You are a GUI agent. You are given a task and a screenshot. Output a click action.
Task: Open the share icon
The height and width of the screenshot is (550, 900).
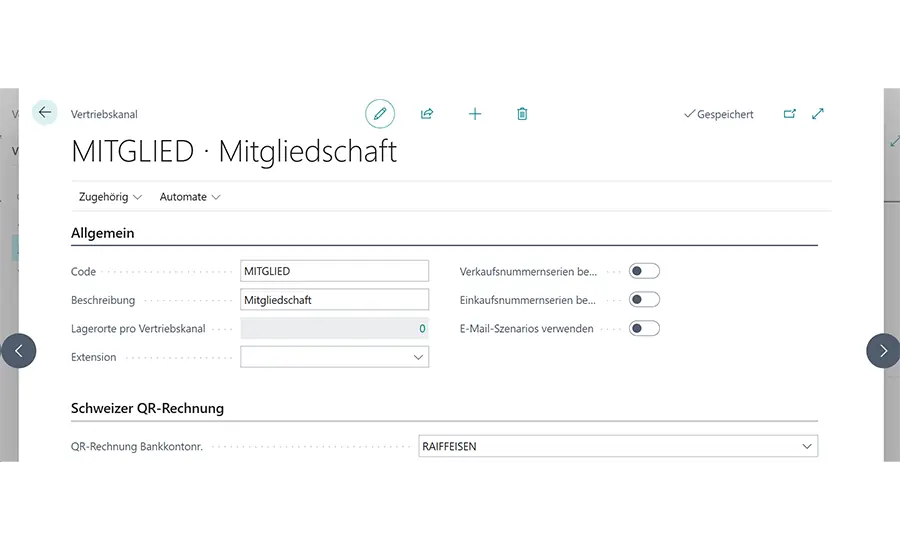(x=427, y=114)
